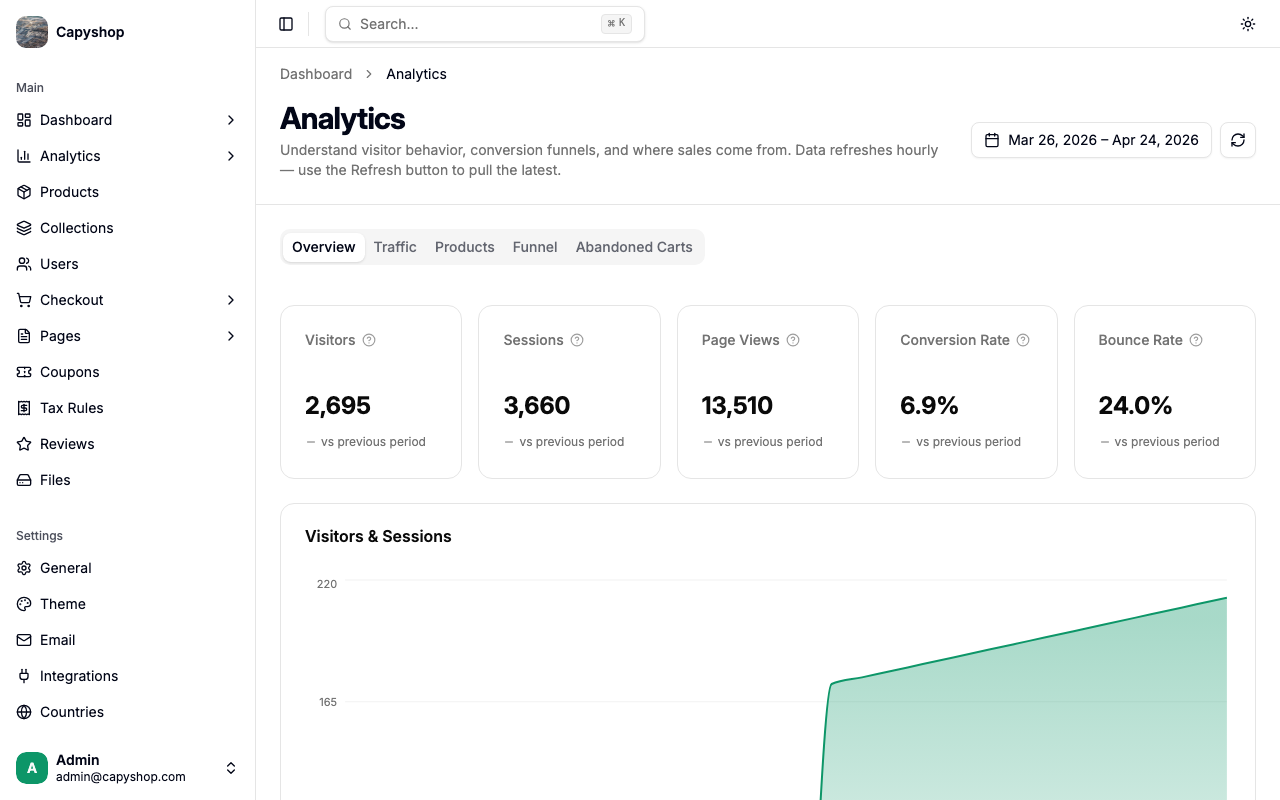The height and width of the screenshot is (800, 1280).
Task: Switch theme with the sun icon
Action: click(x=1248, y=24)
